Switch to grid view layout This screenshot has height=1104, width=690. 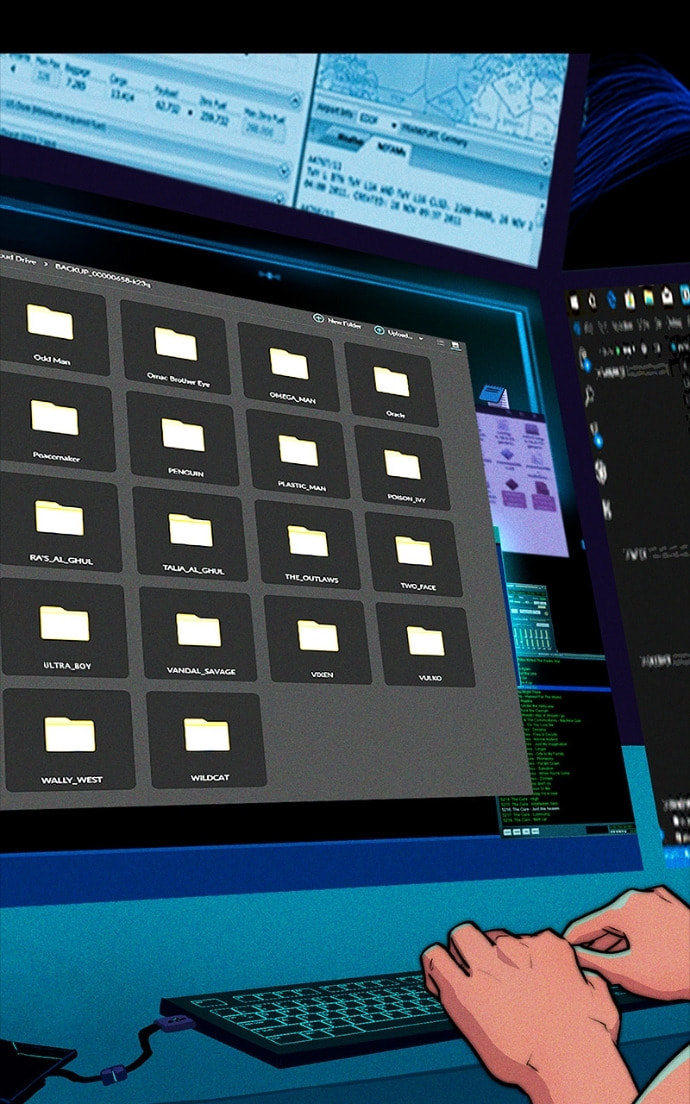(456, 346)
